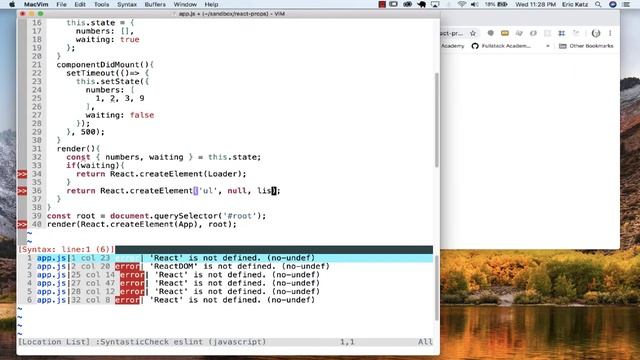Image resolution: width=640 pixels, height=360 pixels.
Task: Click the Wed 11:28 PM clock
Action: tap(536, 4)
